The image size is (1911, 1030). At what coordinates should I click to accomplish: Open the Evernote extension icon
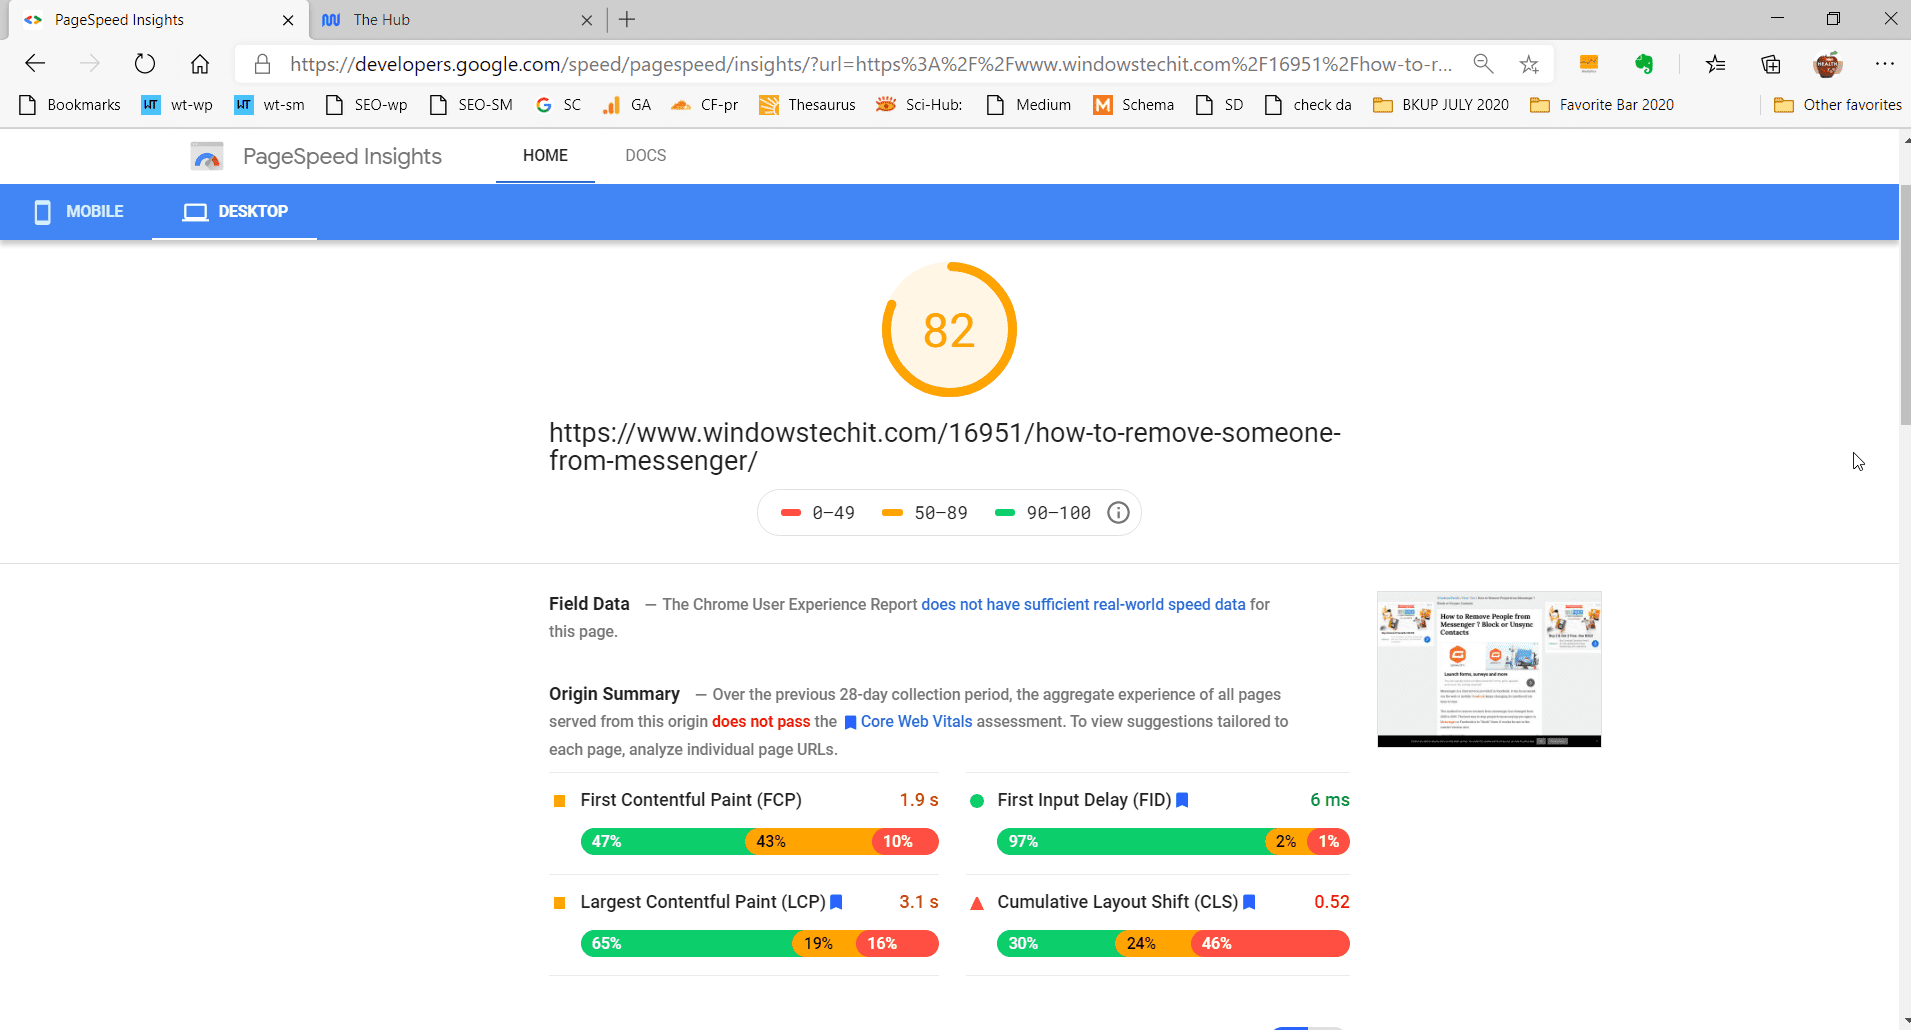(x=1644, y=64)
